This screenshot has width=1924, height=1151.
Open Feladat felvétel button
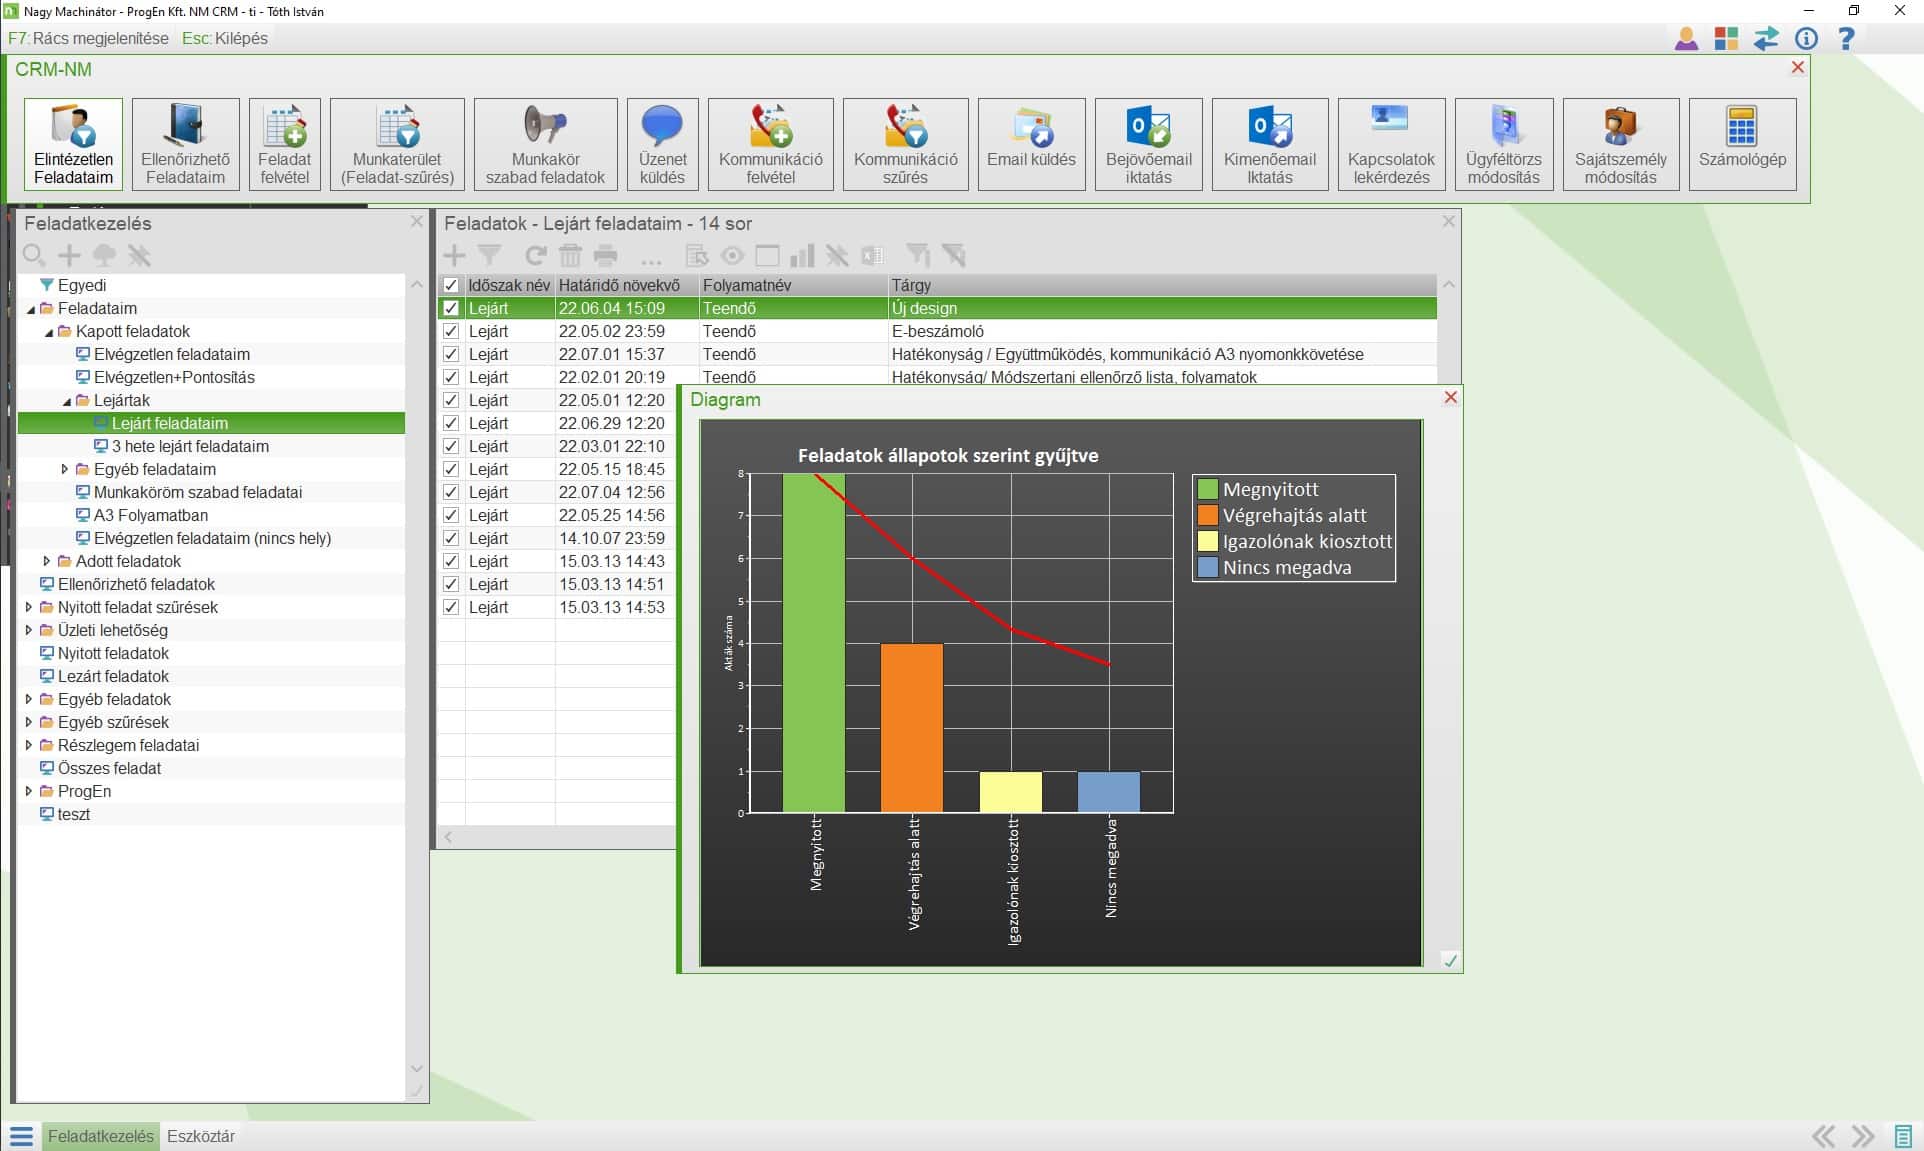coord(284,144)
